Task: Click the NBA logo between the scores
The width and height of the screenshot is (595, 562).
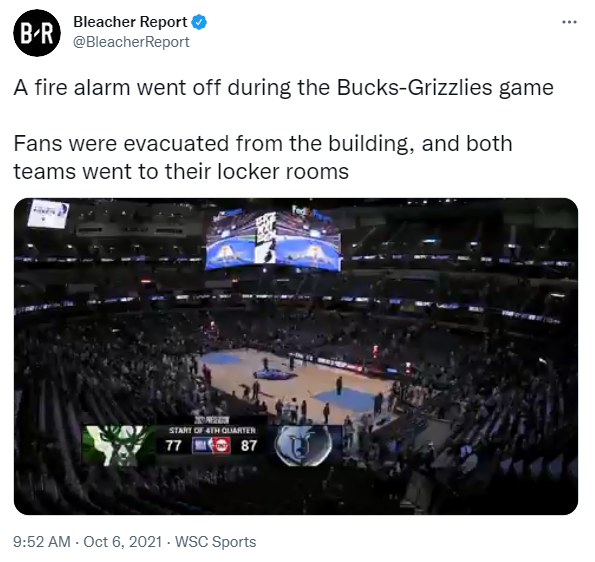Action: point(200,445)
